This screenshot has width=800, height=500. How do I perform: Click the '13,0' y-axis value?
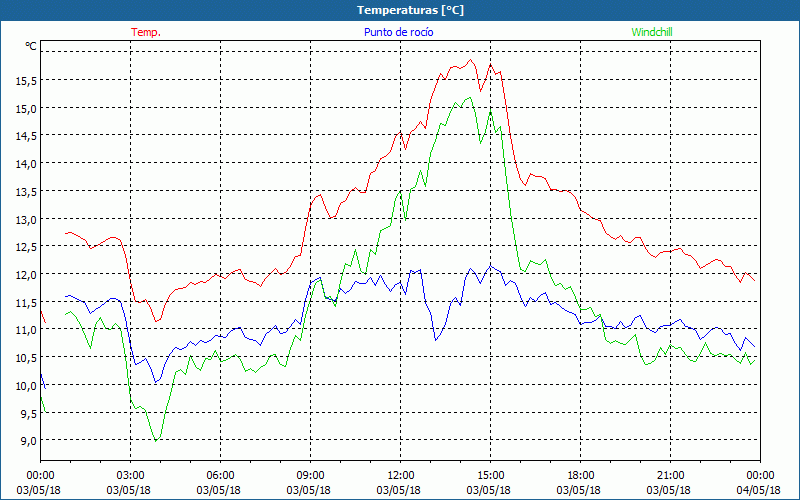point(26,219)
